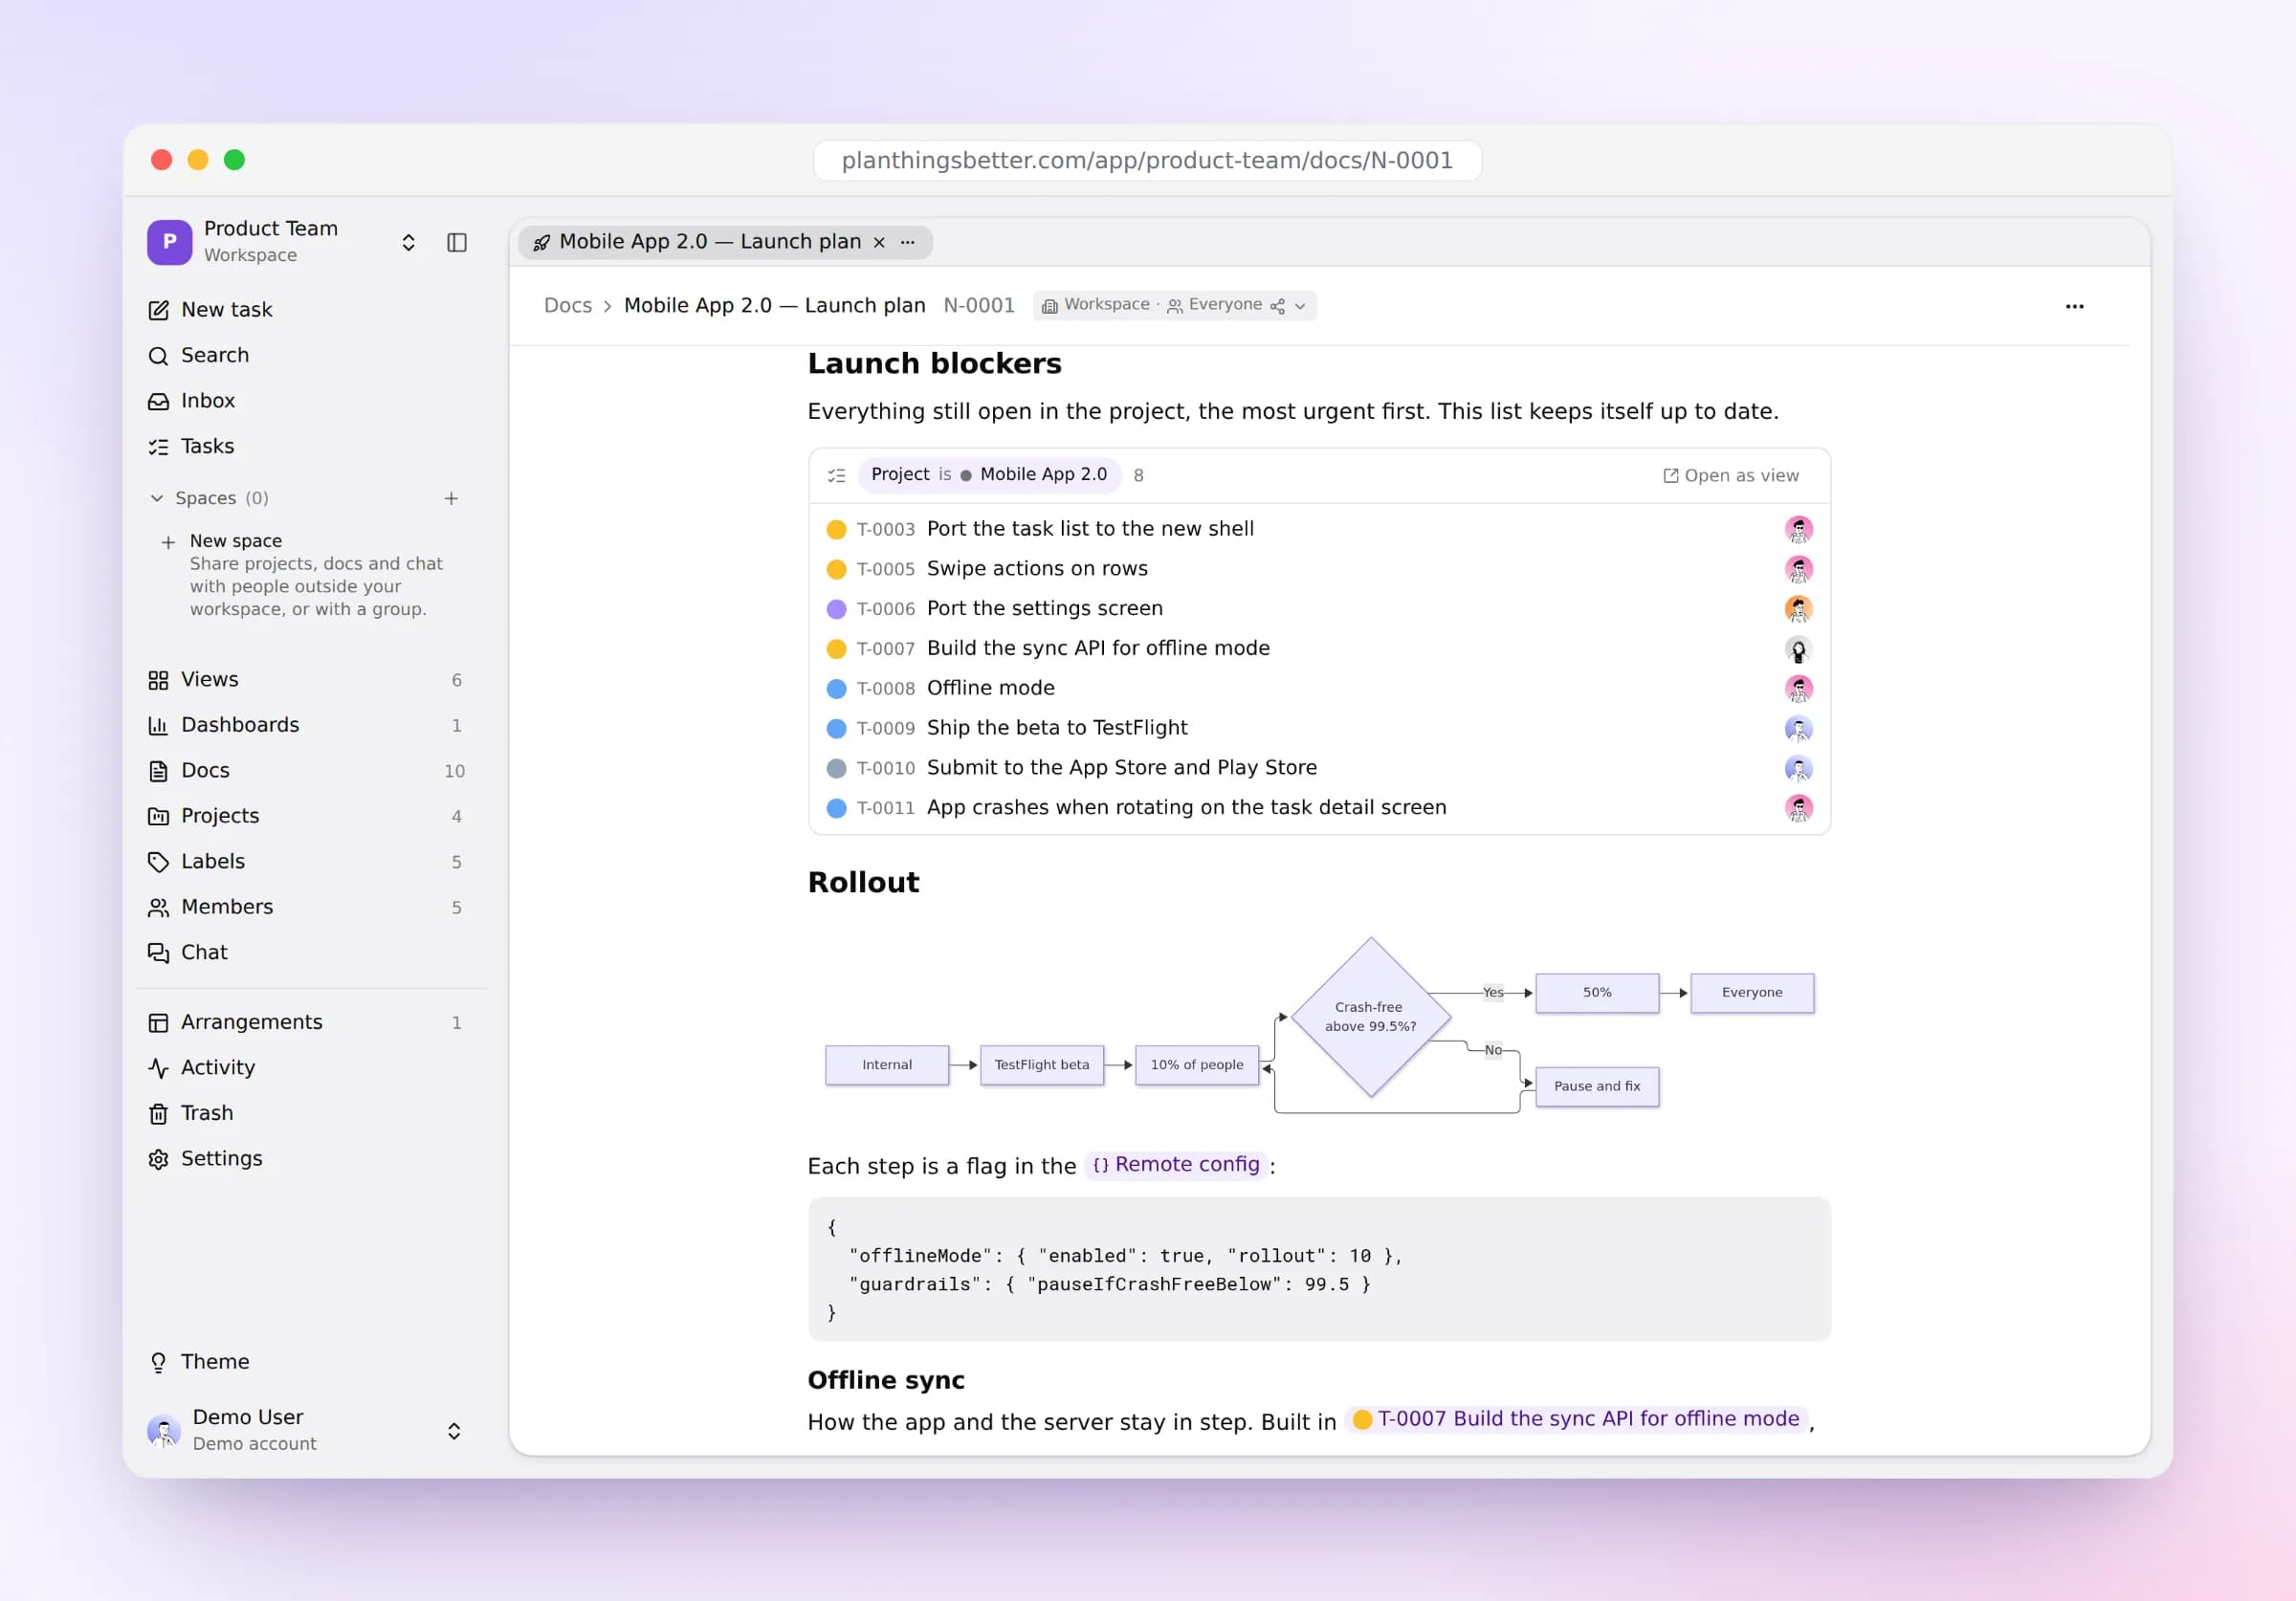Open Search from the sidebar

tap(309, 355)
